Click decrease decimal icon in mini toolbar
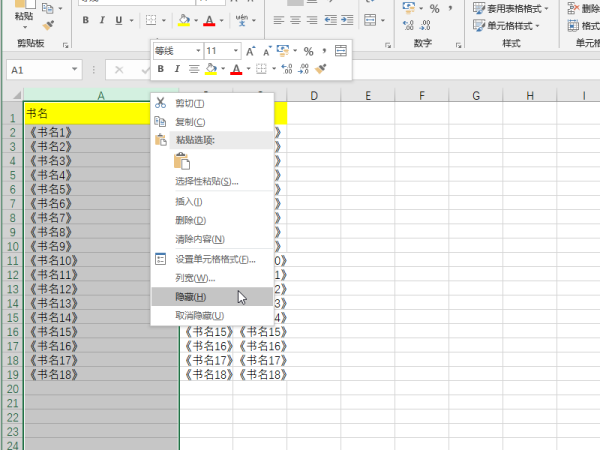Image resolution: width=600 pixels, height=450 pixels. (x=303, y=69)
